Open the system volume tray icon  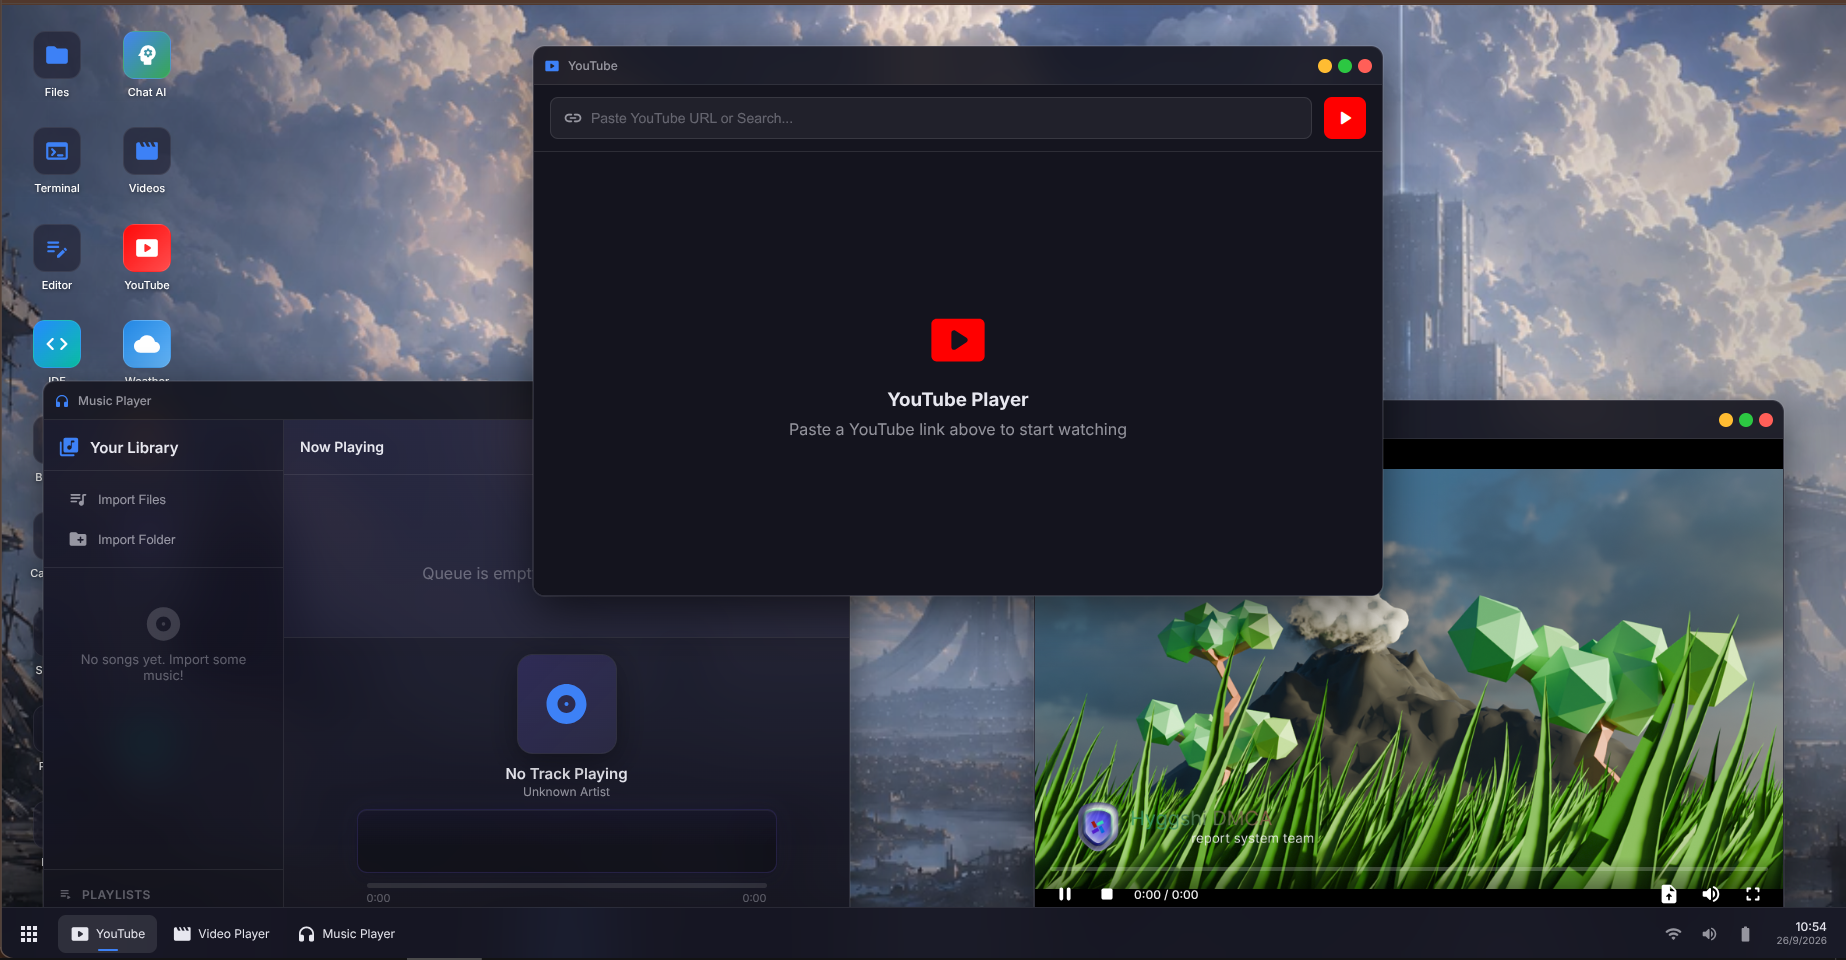click(1709, 934)
